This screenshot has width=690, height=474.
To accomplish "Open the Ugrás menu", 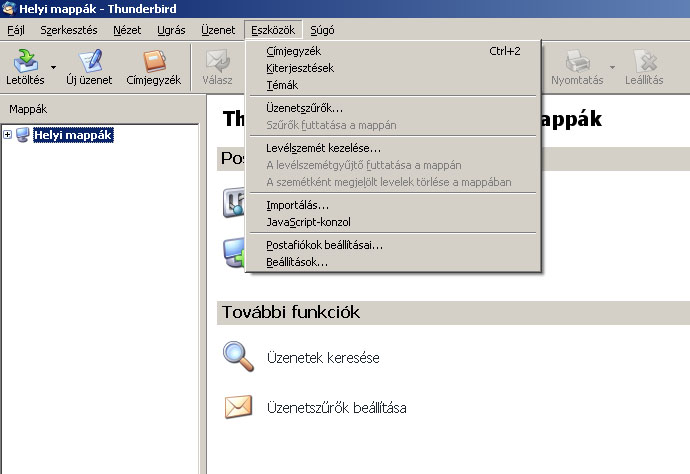I will [x=171, y=30].
